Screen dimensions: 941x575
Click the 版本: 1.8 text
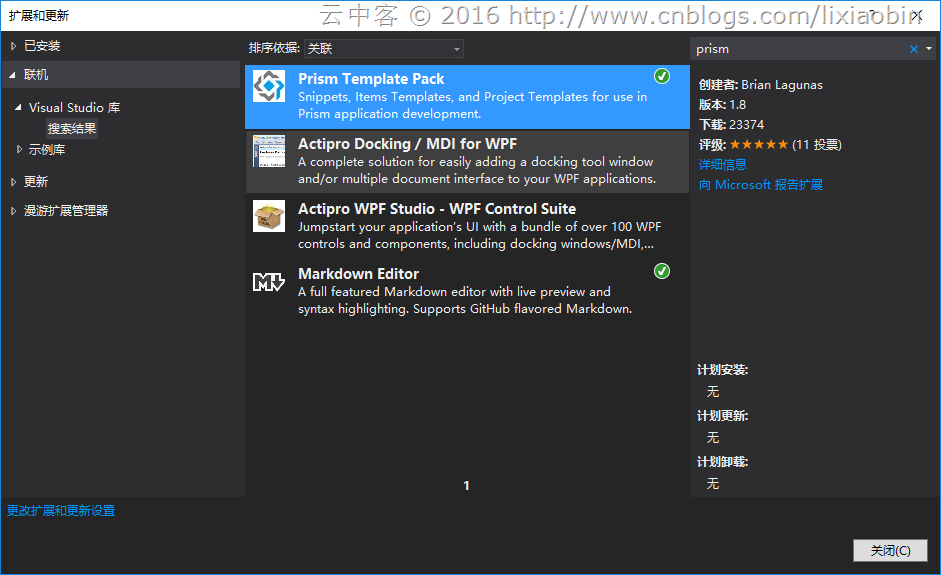tap(722, 105)
